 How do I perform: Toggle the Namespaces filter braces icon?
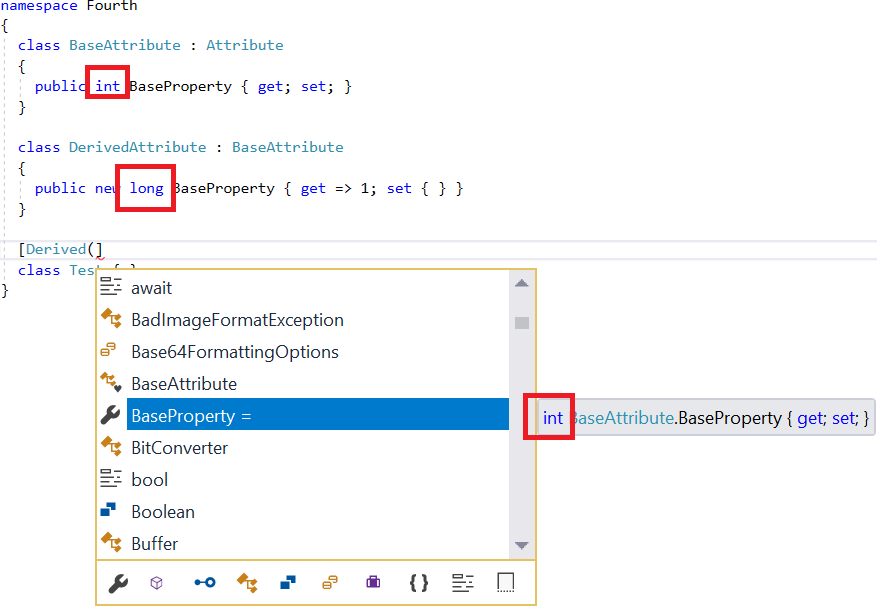click(419, 583)
